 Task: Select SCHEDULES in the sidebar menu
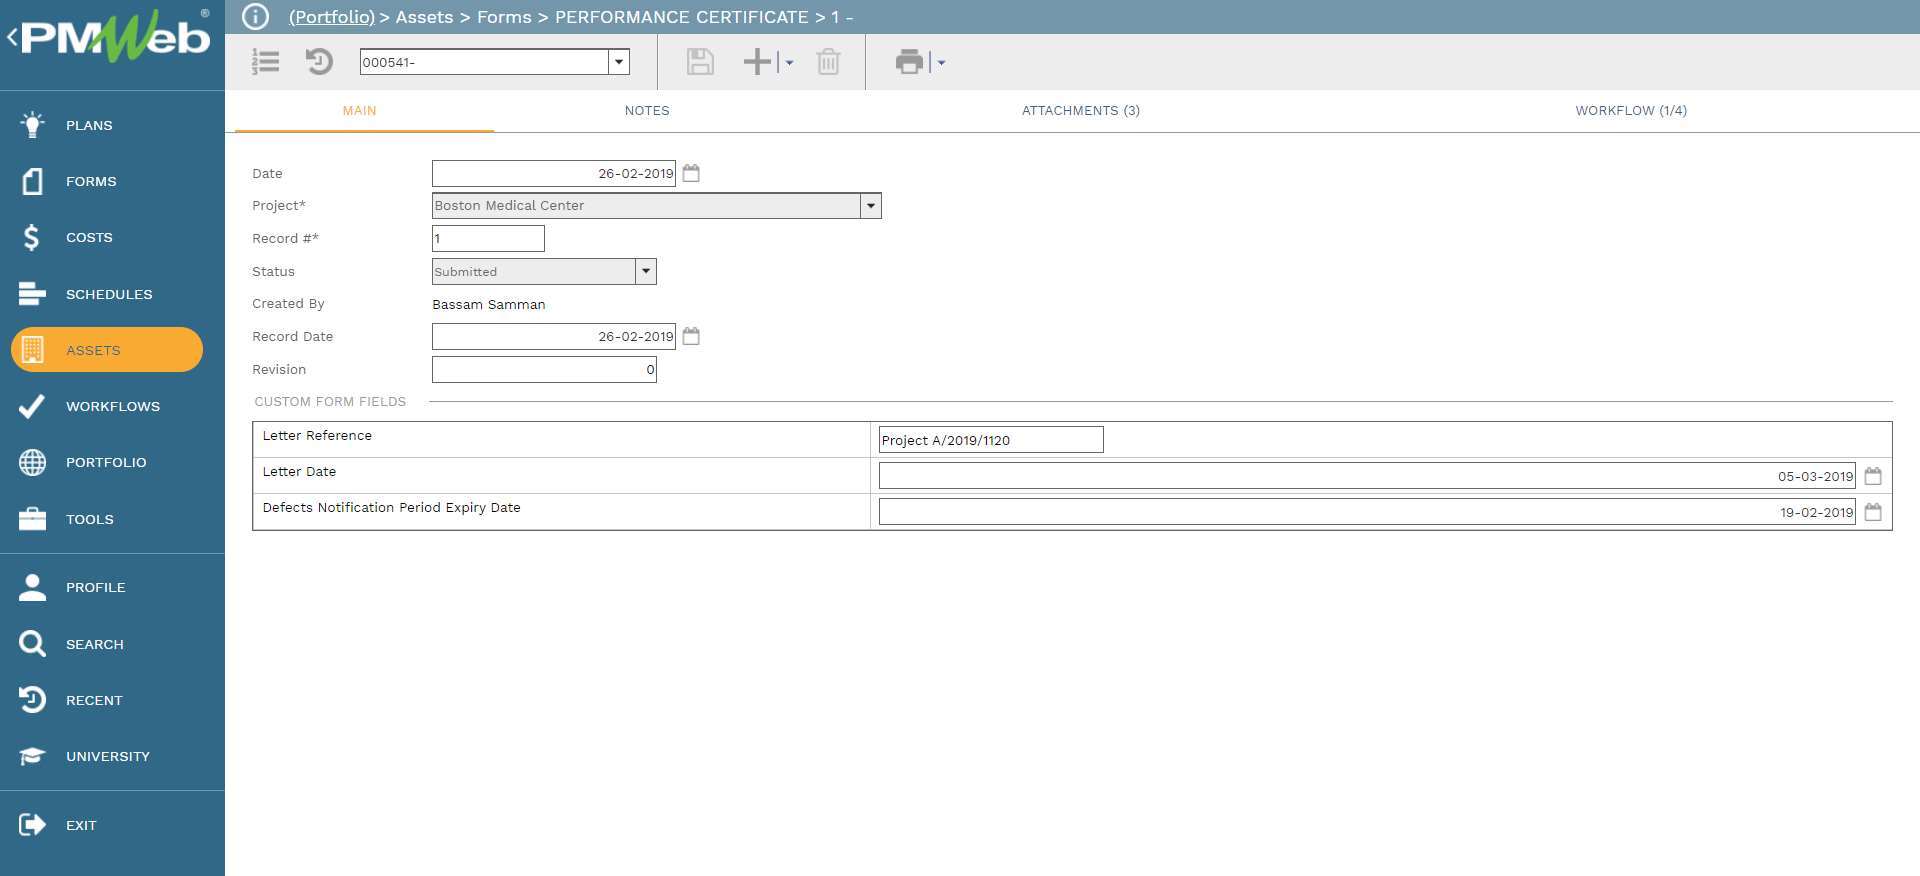point(109,295)
